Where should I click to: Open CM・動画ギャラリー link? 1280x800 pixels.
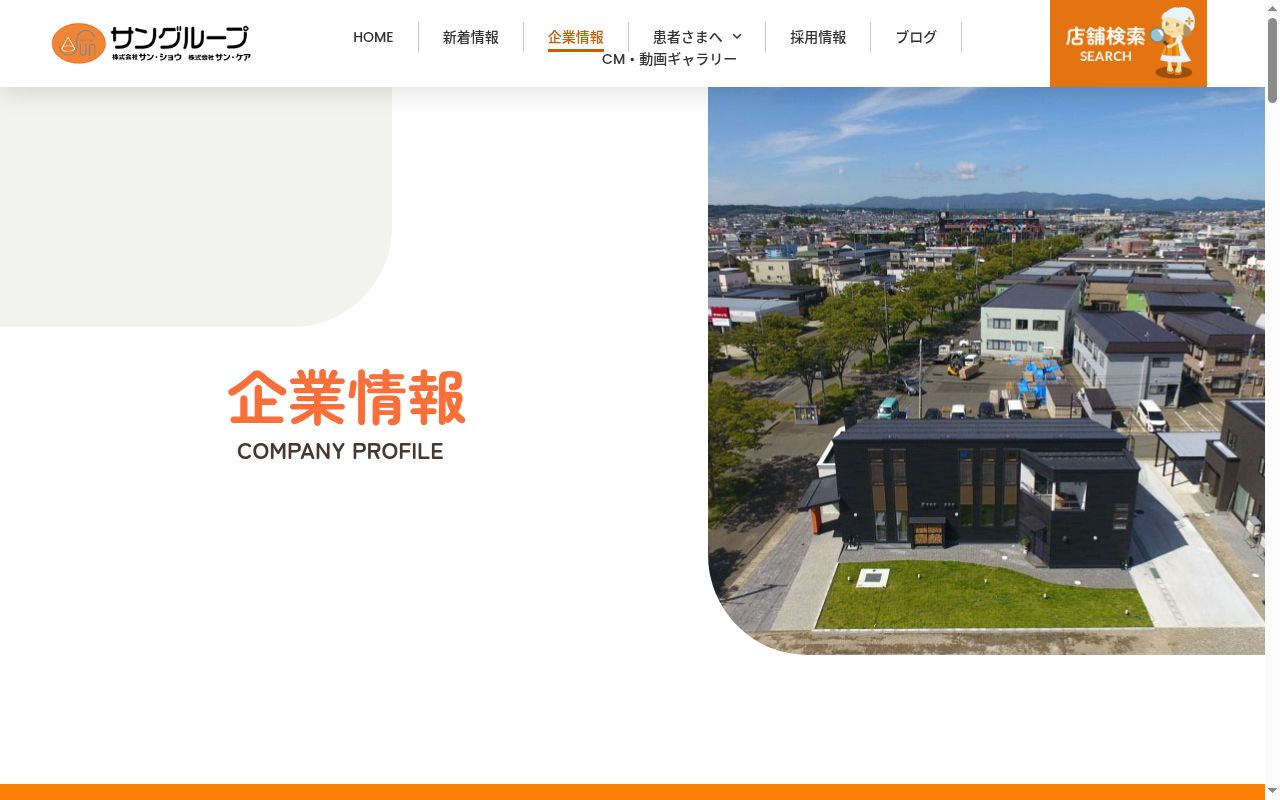(x=669, y=59)
